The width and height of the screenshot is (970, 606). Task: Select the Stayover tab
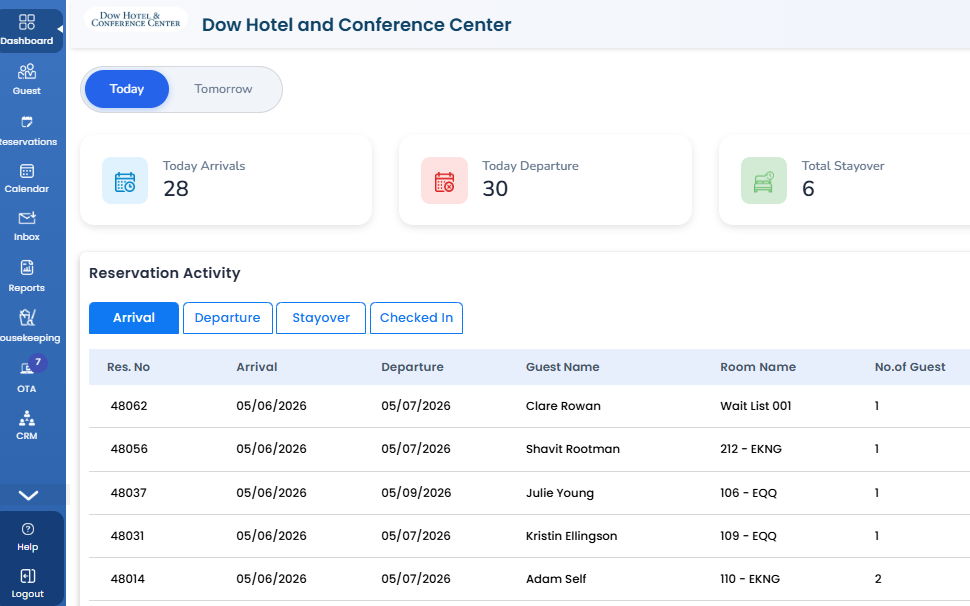[x=321, y=318]
